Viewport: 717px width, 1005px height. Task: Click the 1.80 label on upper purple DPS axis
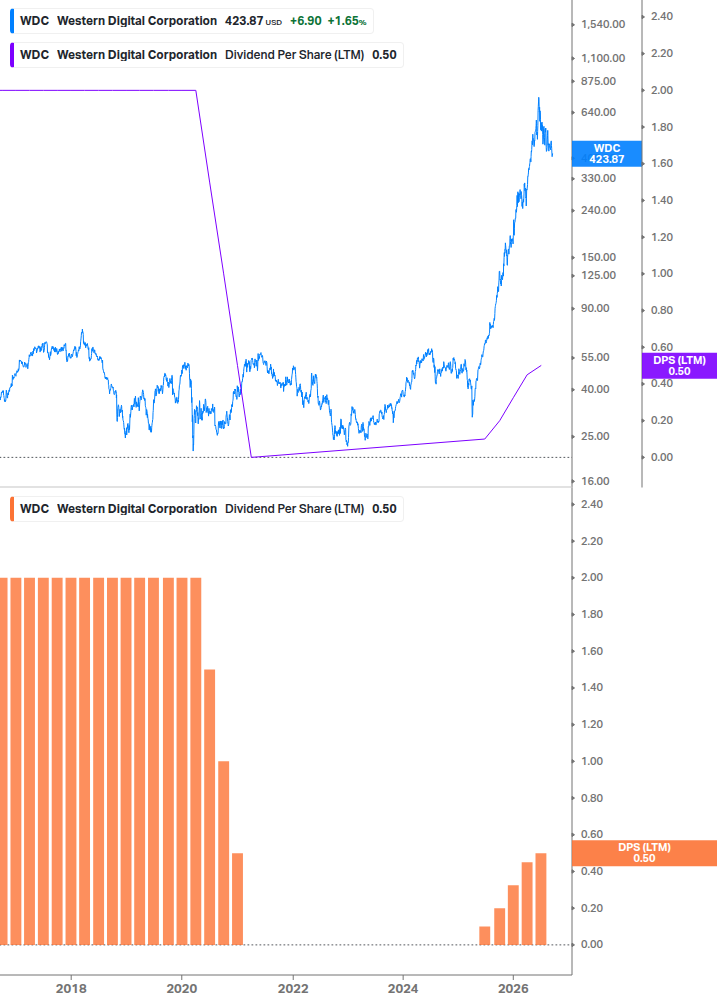tap(662, 128)
